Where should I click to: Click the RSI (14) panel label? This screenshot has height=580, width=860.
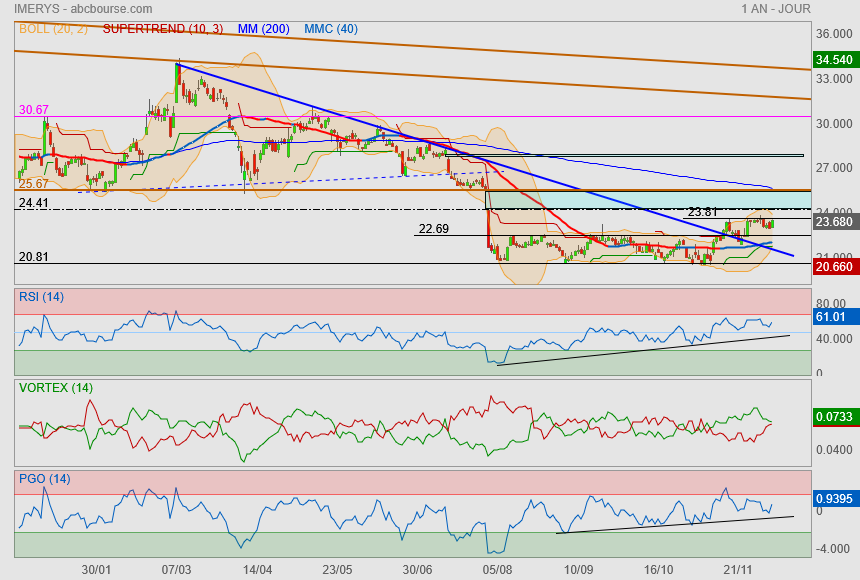click(41, 296)
